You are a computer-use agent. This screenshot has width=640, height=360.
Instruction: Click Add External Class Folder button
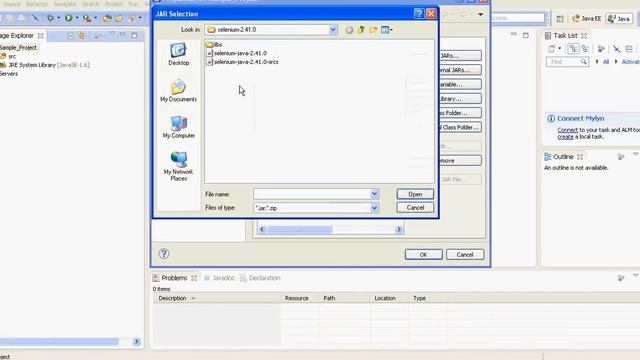(460, 127)
